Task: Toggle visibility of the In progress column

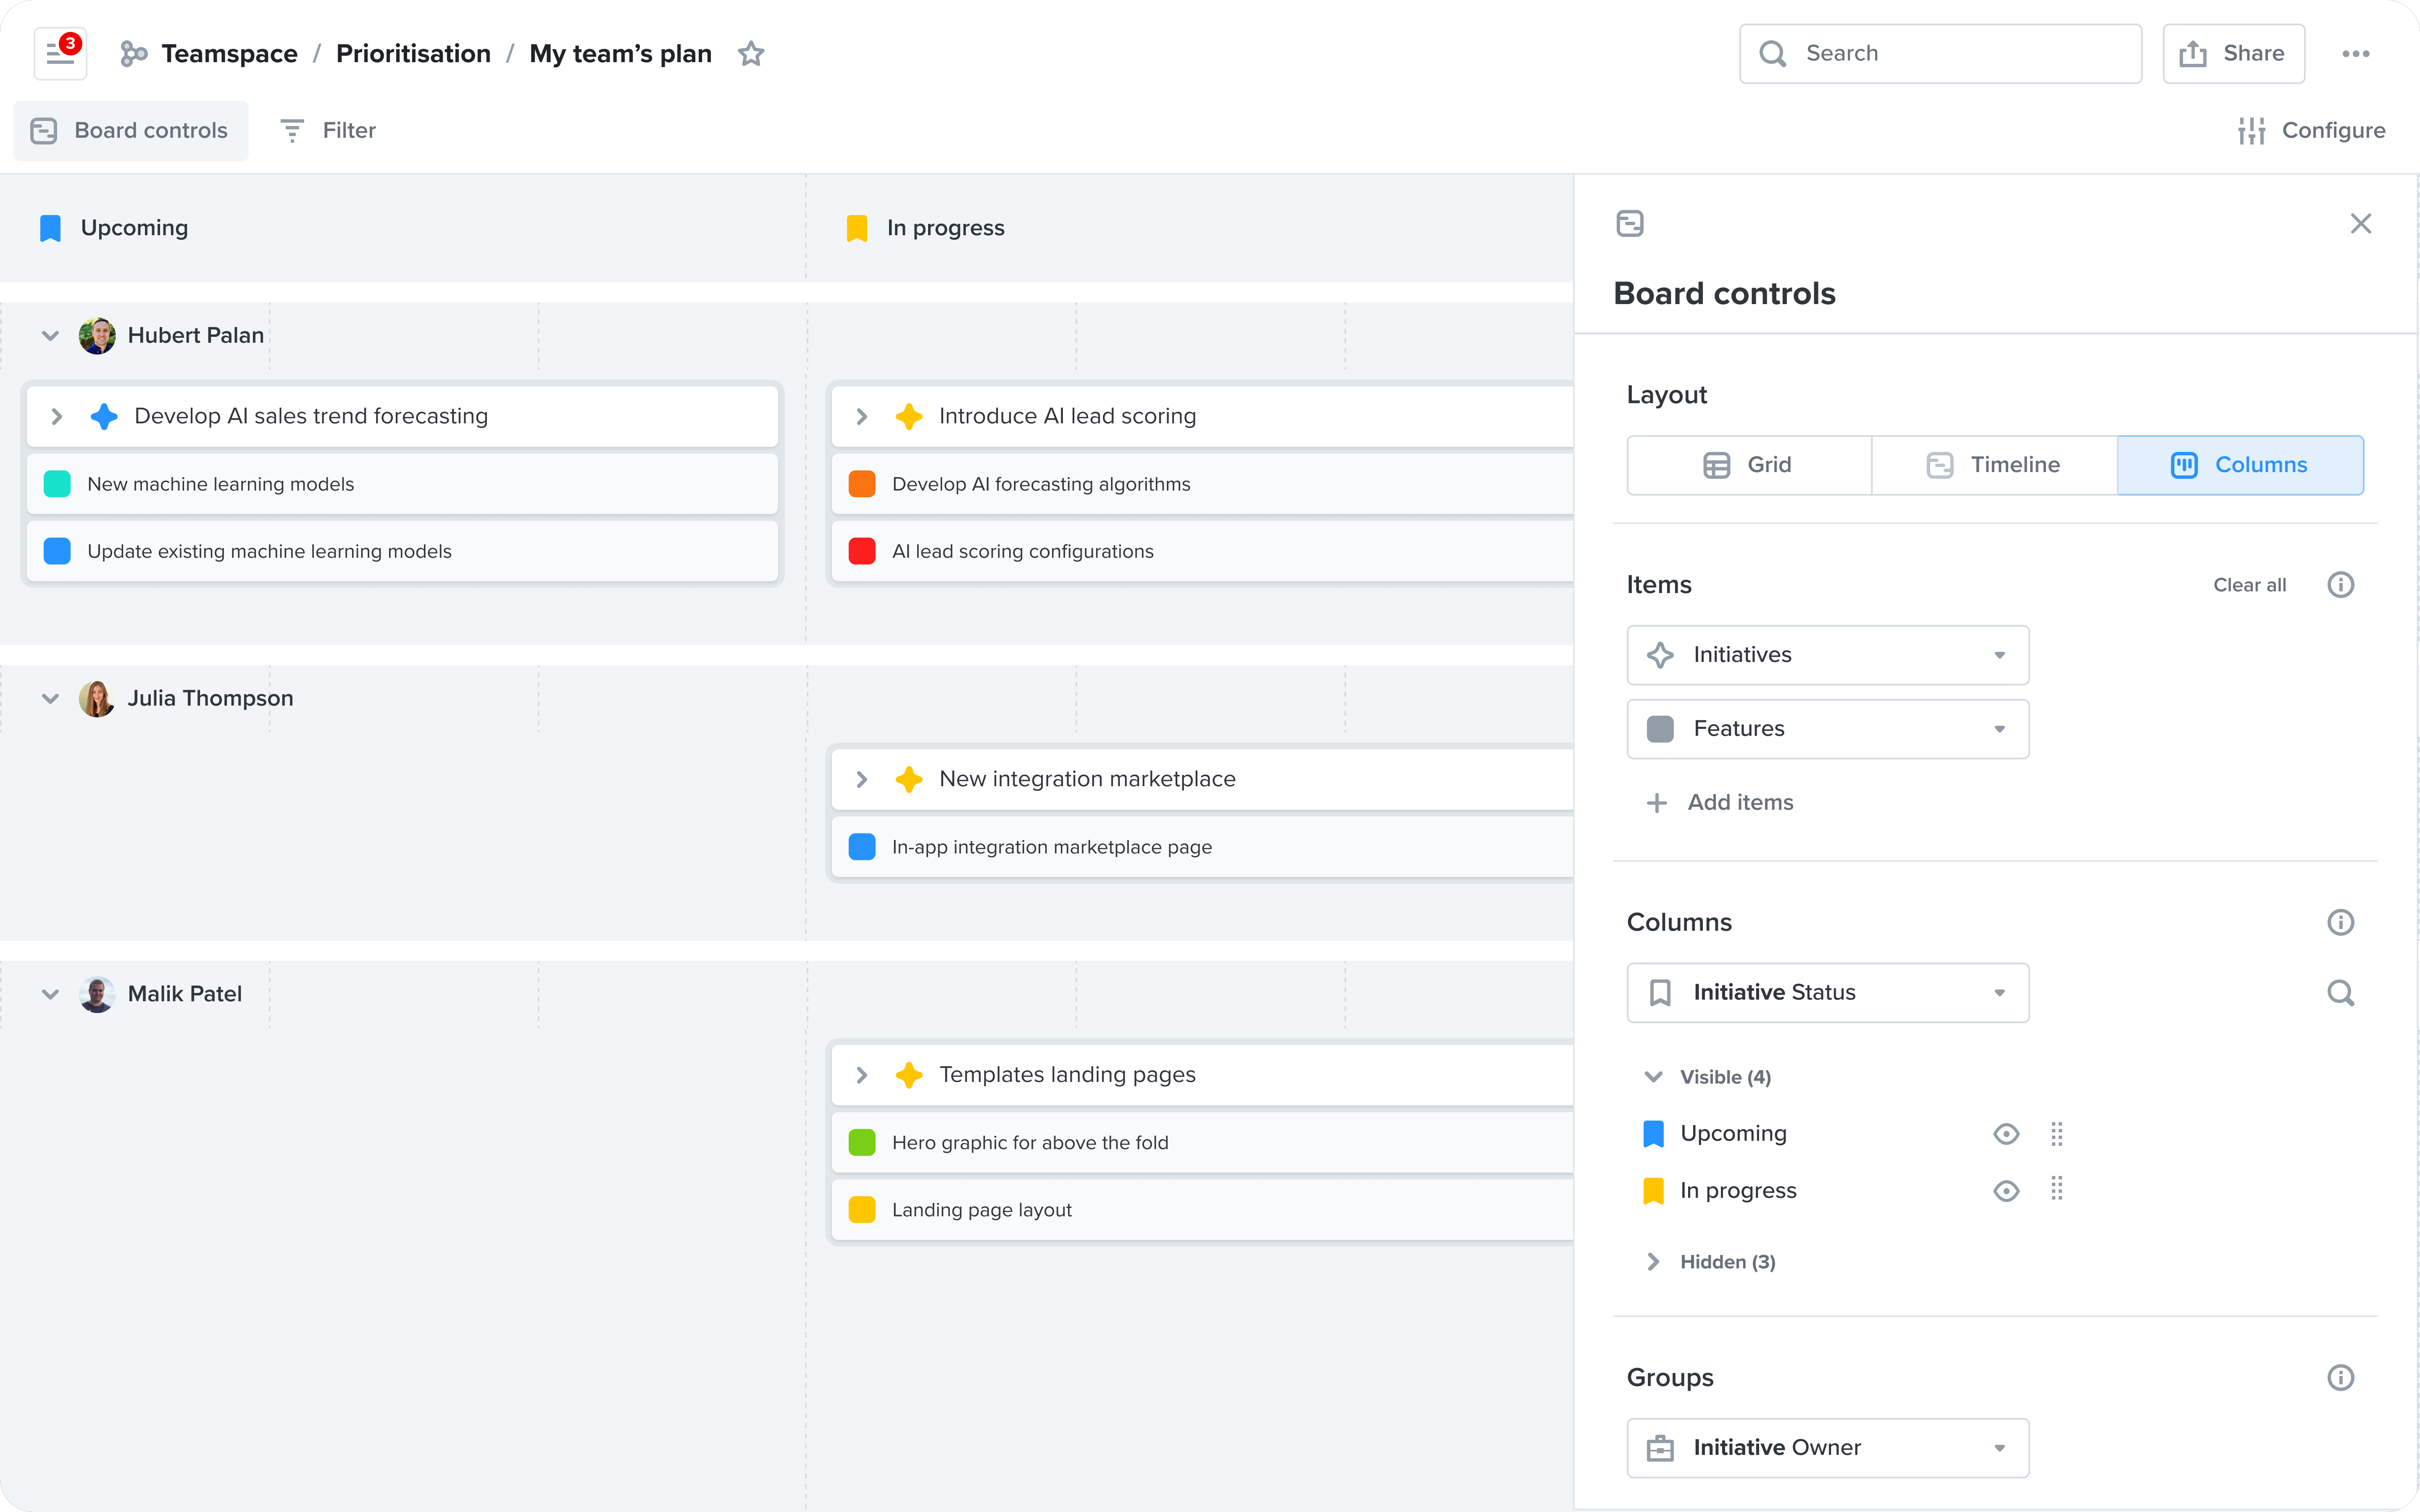Action: pos(2007,1190)
